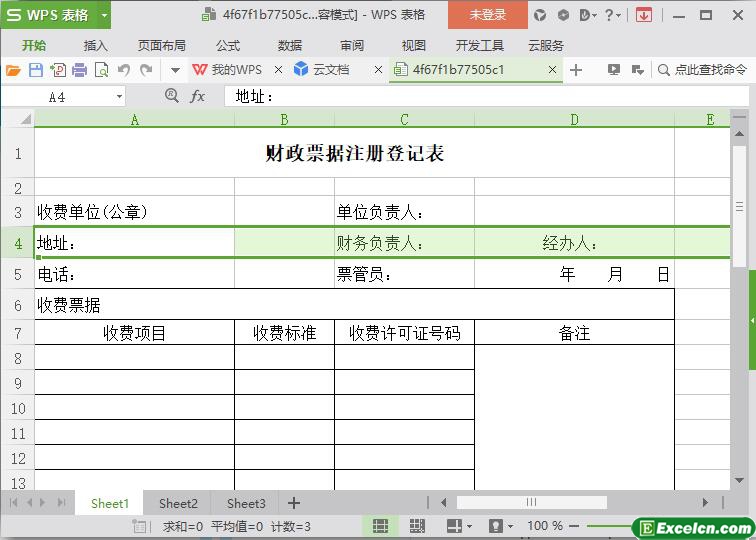Click the fx insert function icon
This screenshot has height=540, width=756.
click(x=198, y=96)
